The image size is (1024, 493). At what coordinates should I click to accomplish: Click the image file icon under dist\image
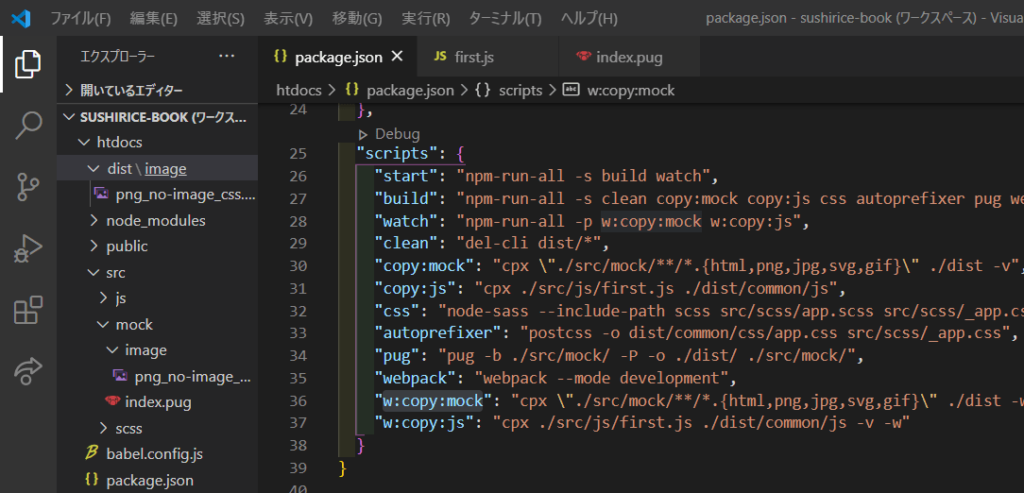click(101, 194)
